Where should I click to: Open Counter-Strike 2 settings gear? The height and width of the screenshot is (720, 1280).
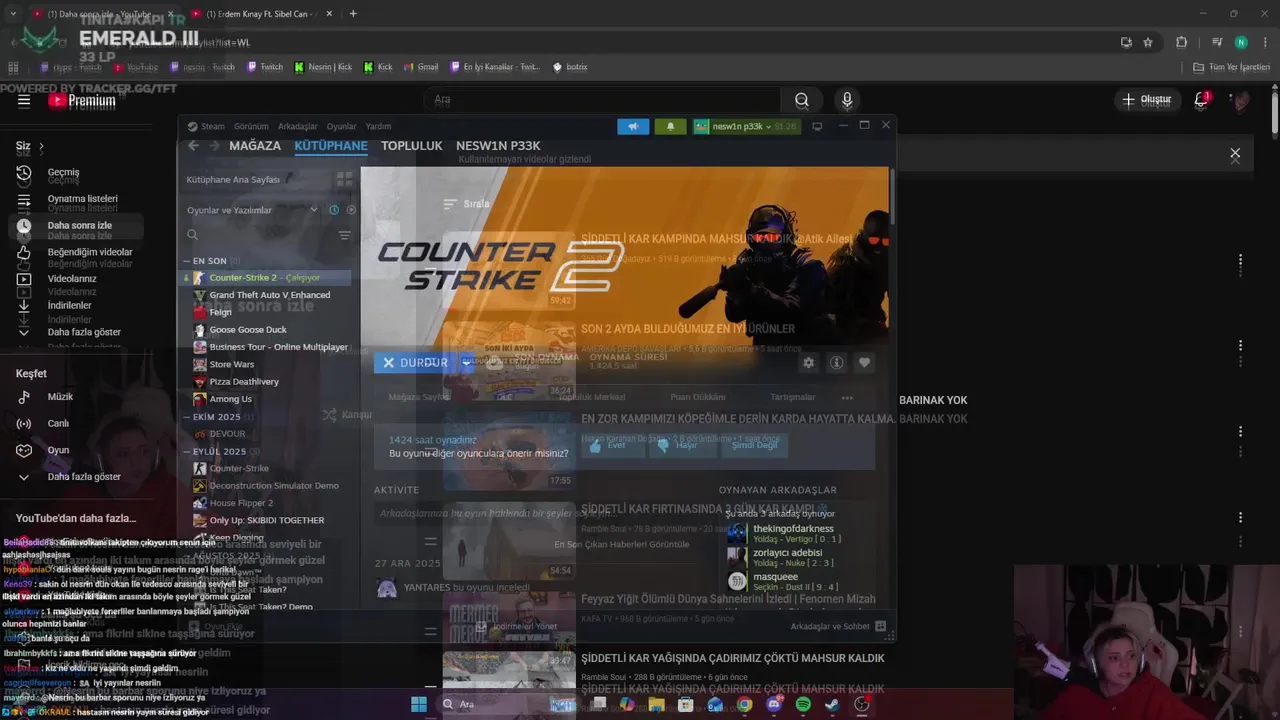tap(809, 362)
